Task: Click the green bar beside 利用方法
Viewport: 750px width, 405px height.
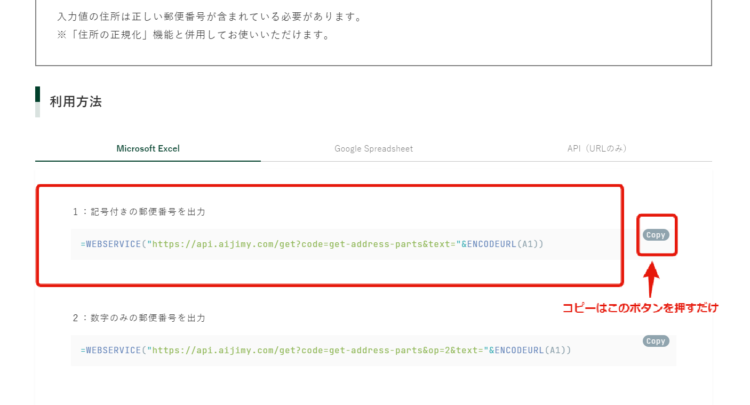Action: (x=38, y=101)
